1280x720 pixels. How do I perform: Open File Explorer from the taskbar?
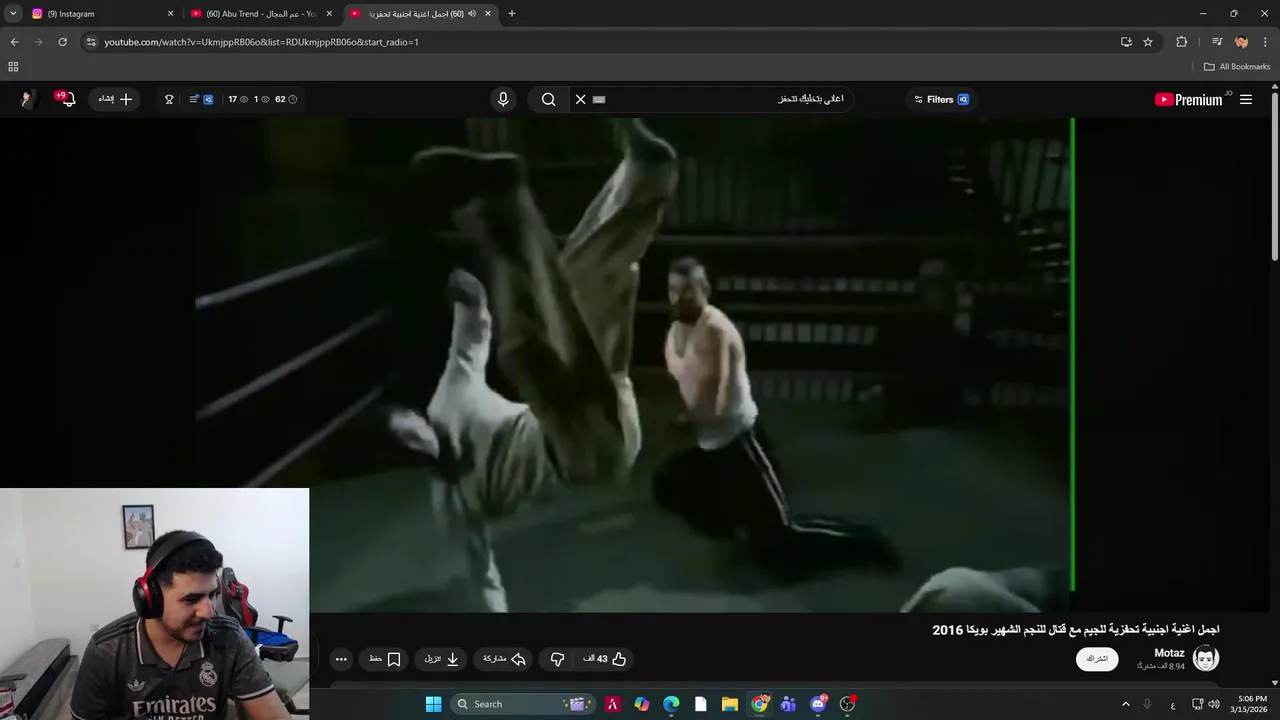(x=730, y=704)
